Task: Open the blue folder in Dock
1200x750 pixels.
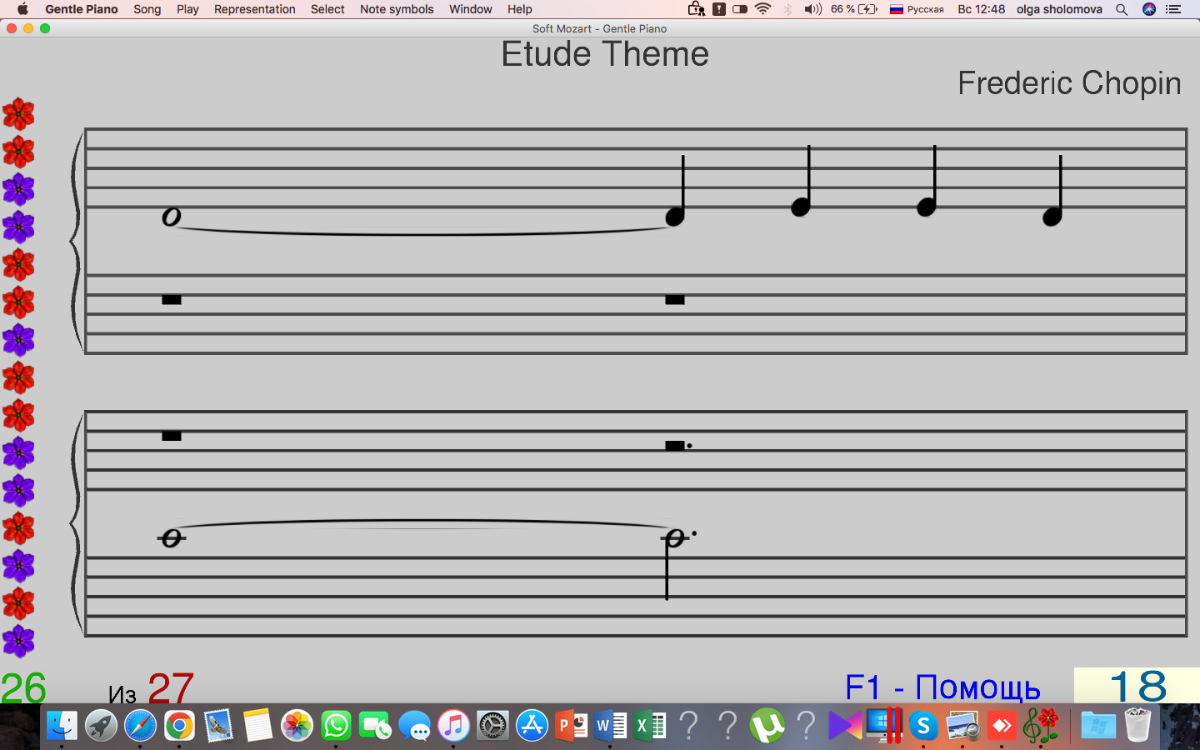Action: pos(1098,725)
